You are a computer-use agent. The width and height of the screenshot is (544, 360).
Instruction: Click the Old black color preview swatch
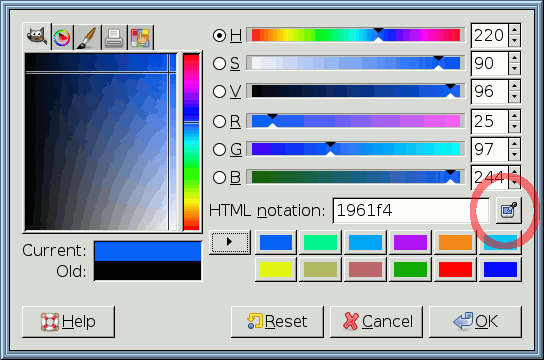coord(148,270)
